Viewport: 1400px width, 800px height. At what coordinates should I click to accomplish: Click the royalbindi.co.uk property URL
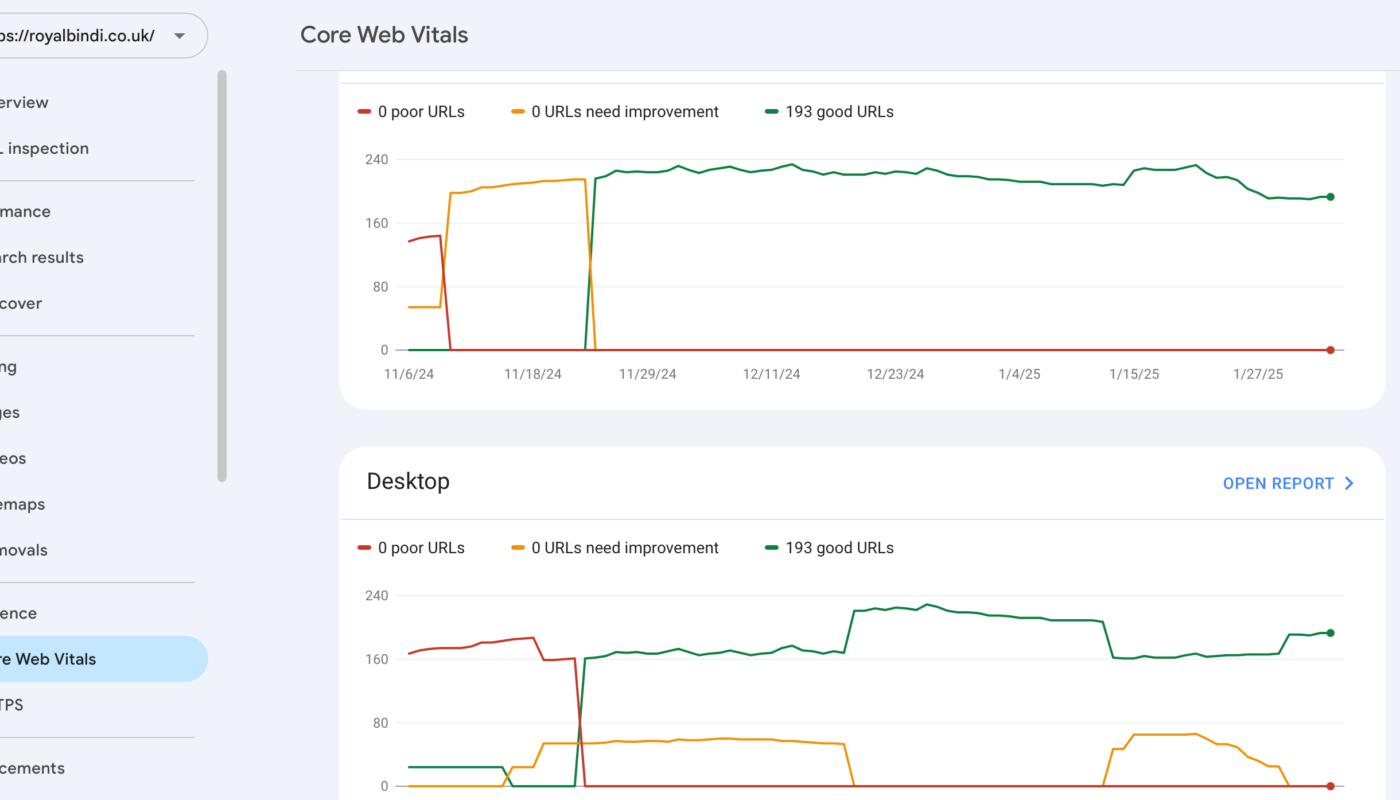point(77,36)
